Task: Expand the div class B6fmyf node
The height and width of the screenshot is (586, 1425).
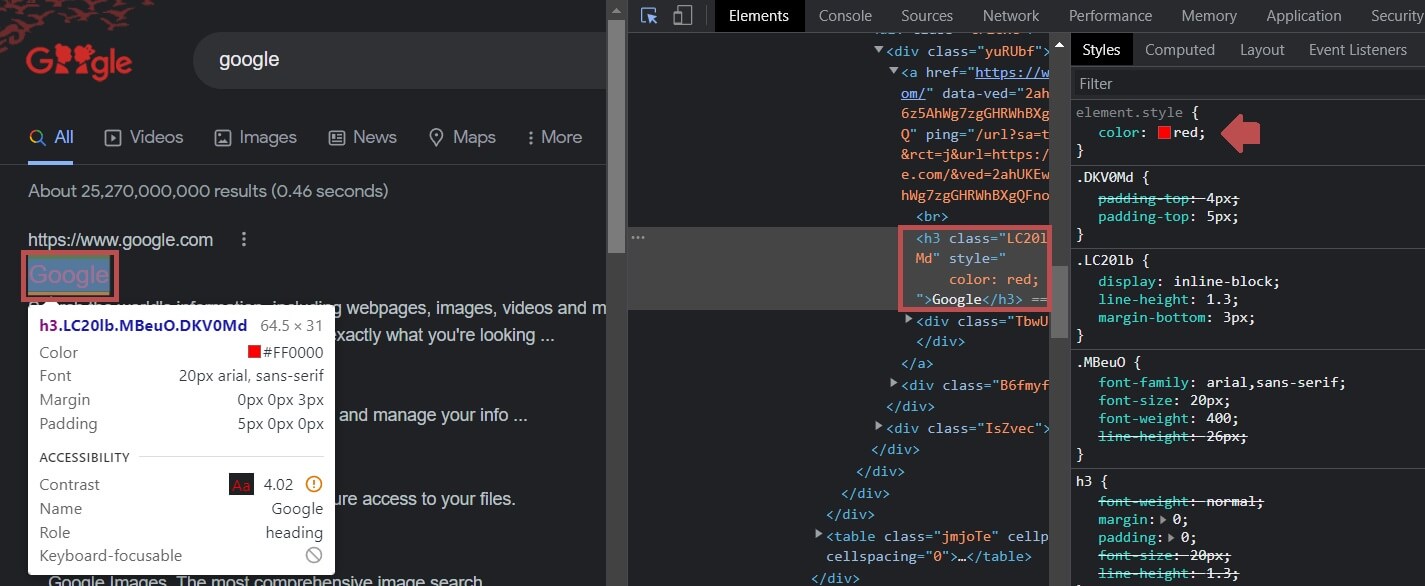Action: coord(894,384)
